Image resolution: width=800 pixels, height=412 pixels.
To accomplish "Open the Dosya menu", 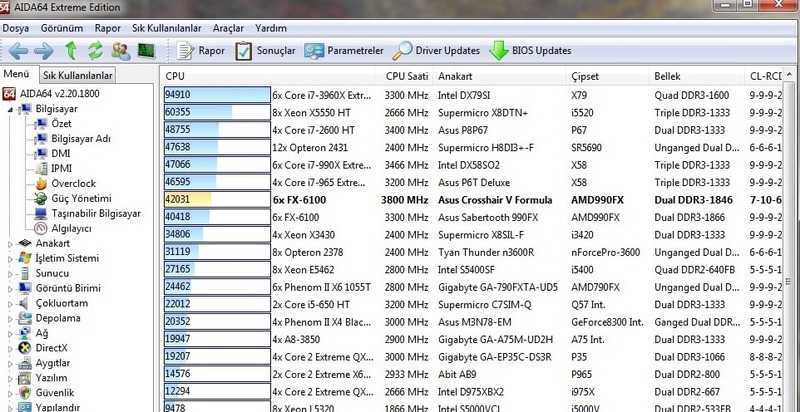I will point(16,28).
